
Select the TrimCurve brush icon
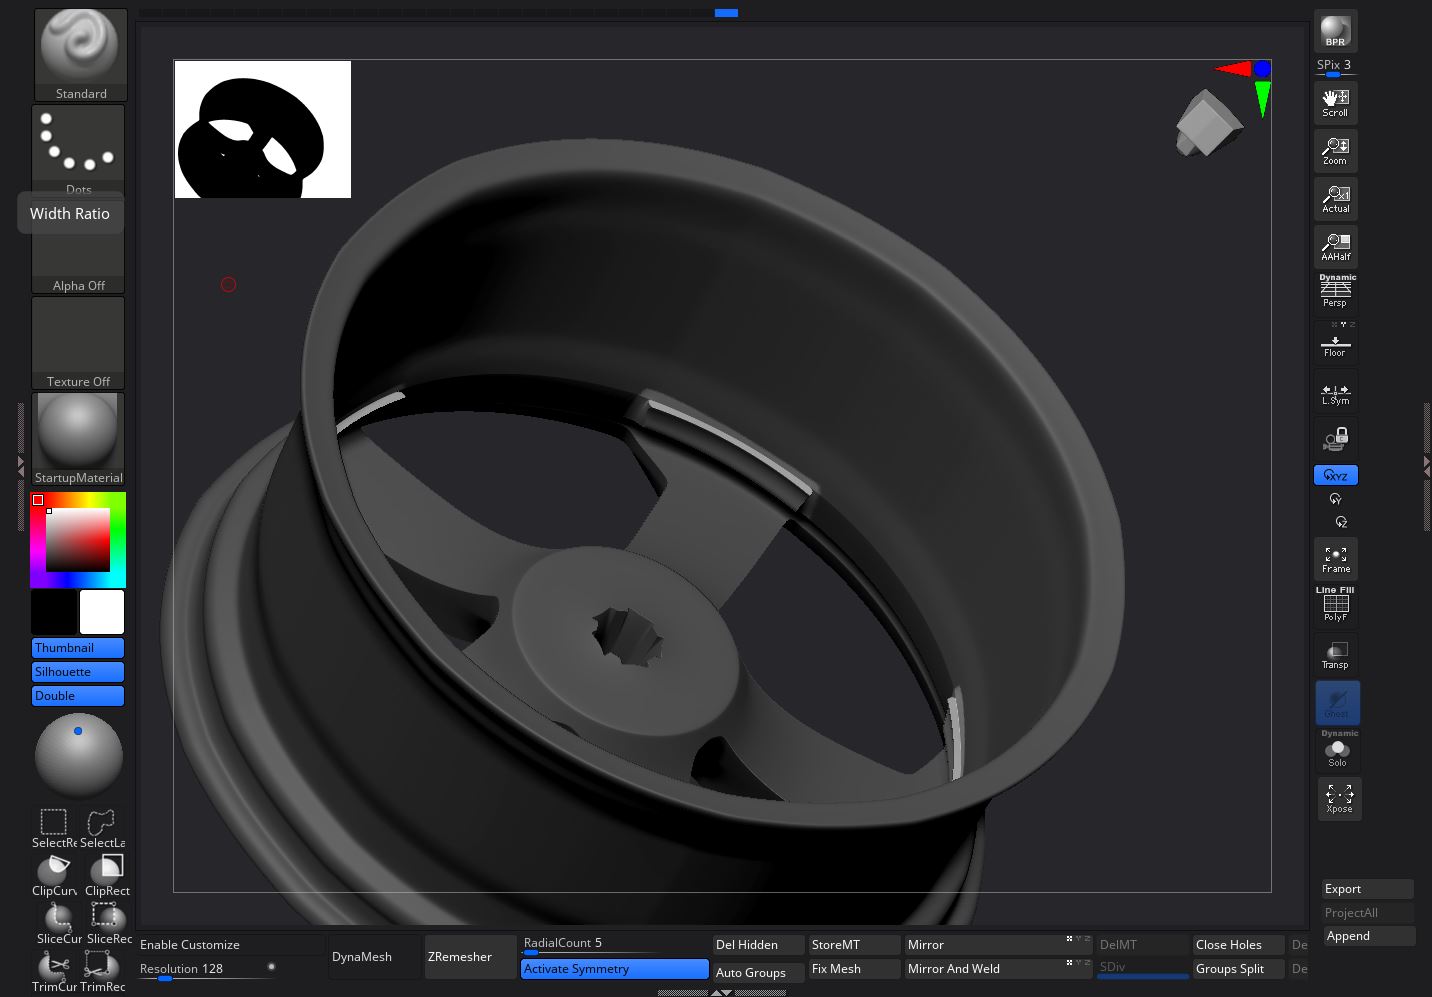pyautogui.click(x=54, y=968)
